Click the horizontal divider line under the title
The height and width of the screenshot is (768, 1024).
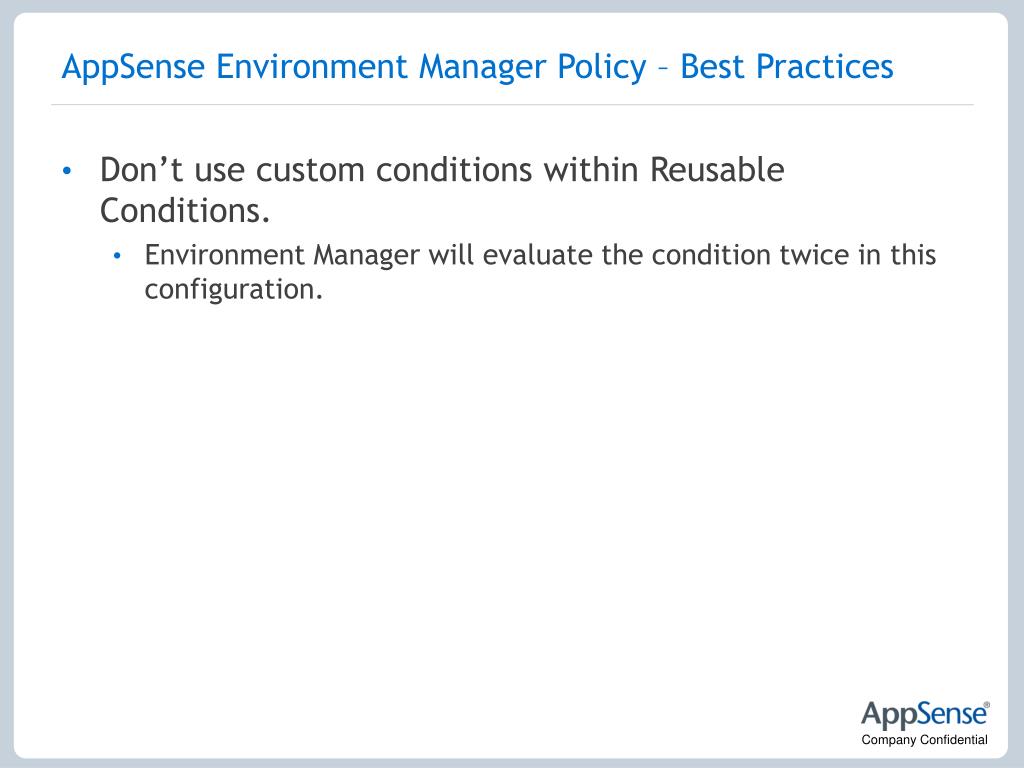(x=512, y=104)
